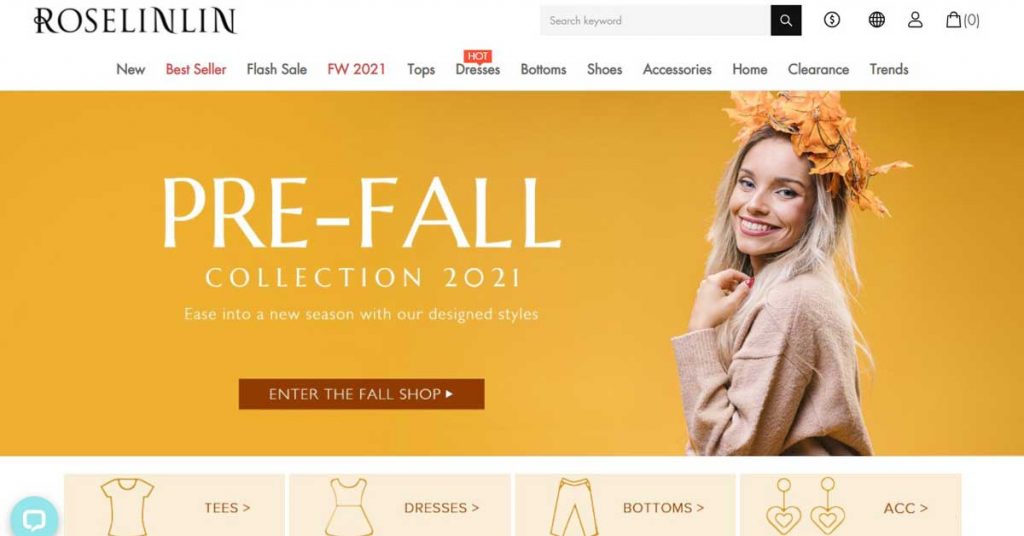
Task: Open the live chat bubble widget
Action: pyautogui.click(x=33, y=519)
